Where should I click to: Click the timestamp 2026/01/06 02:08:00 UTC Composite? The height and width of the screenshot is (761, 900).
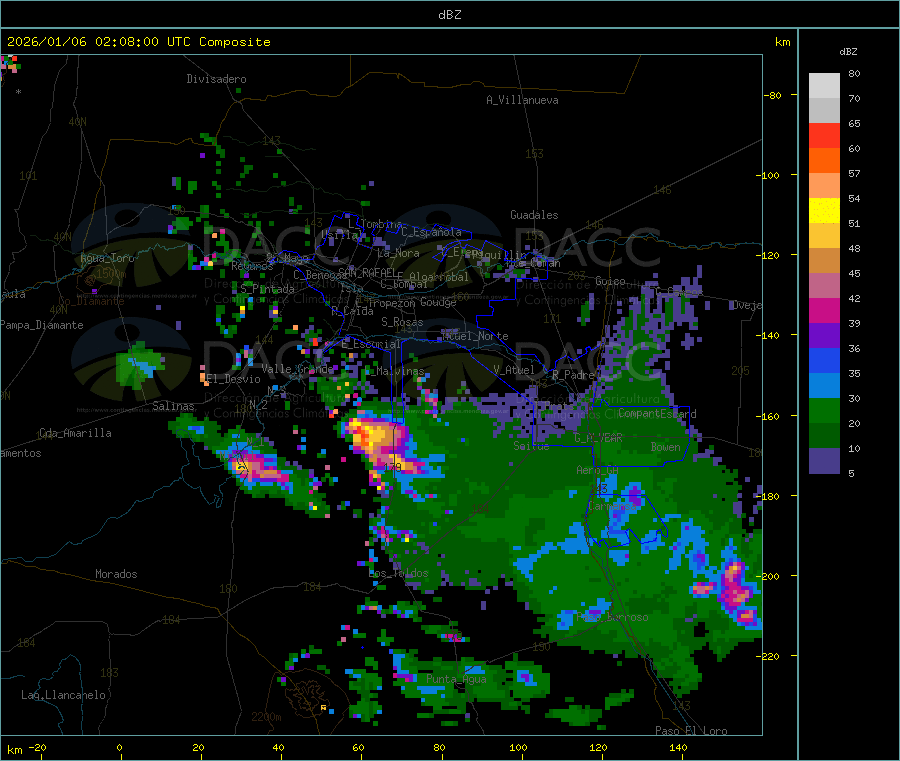pos(138,42)
